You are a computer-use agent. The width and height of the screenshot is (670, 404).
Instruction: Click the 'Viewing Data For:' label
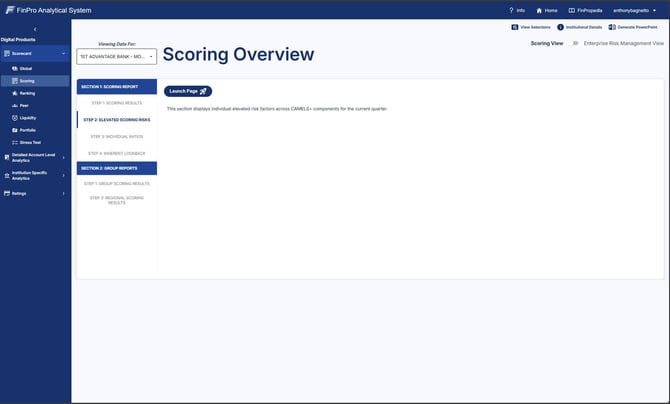coord(117,44)
